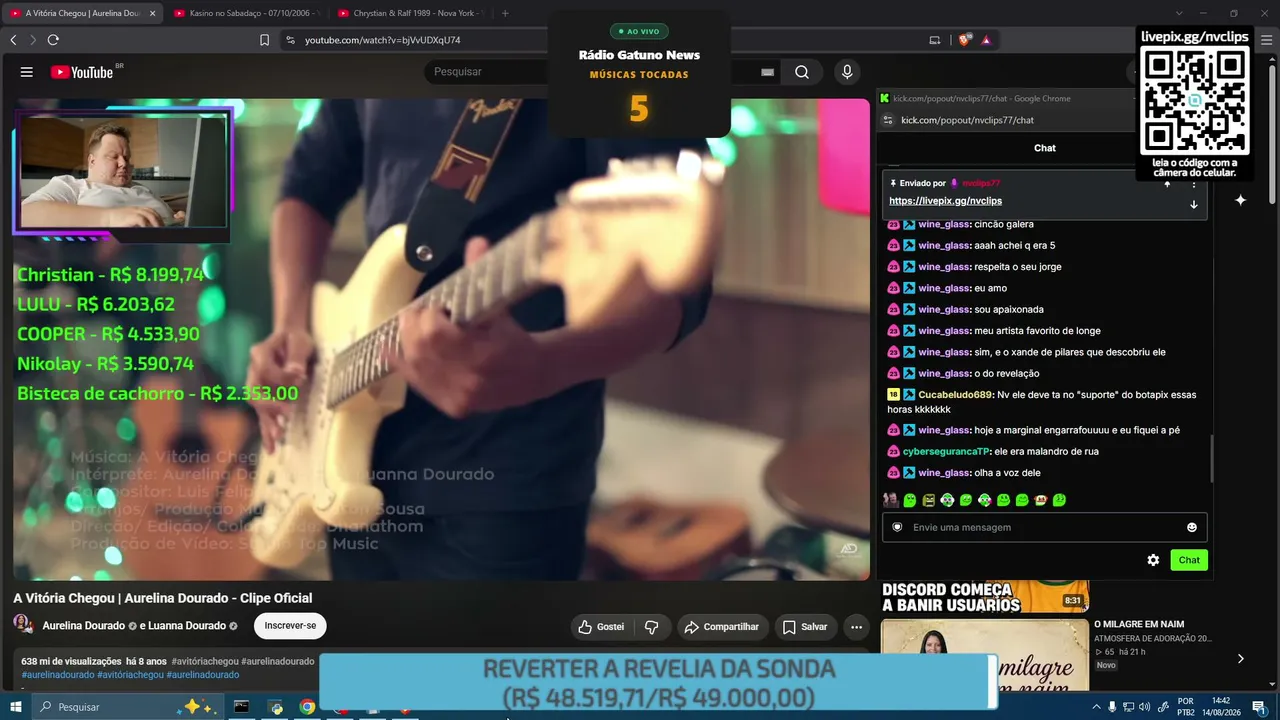Go to the YouTube home logo
The height and width of the screenshot is (720, 1280).
pyautogui.click(x=82, y=72)
